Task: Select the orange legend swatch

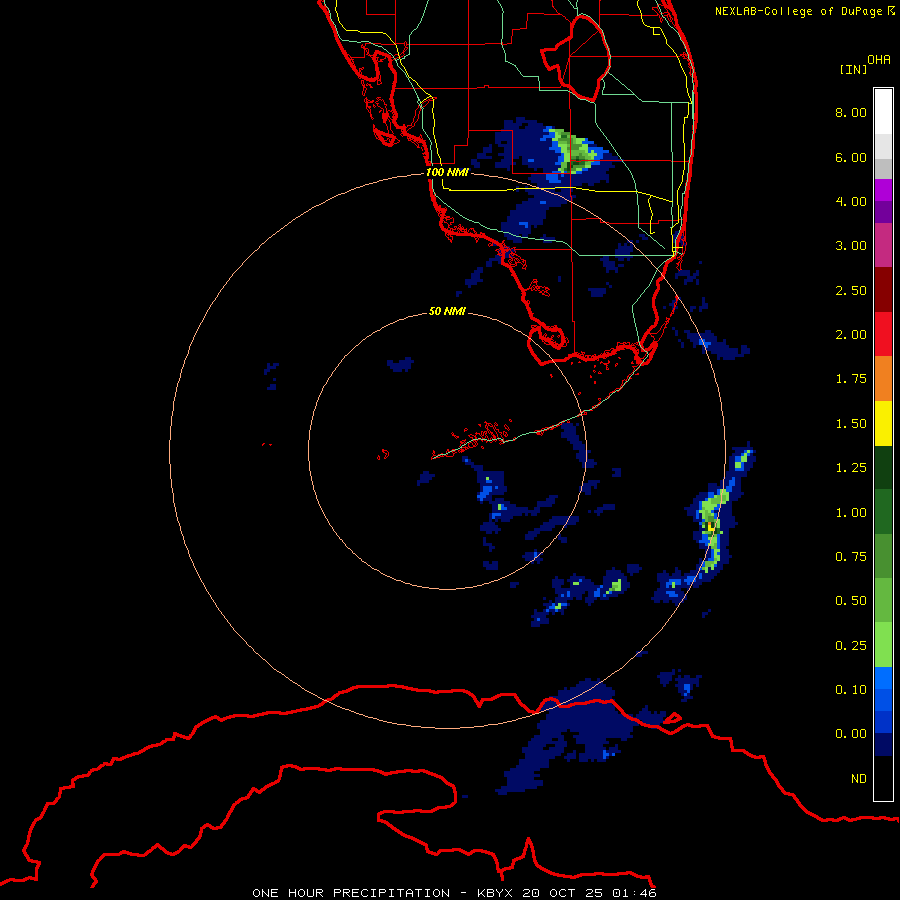Action: pos(883,379)
